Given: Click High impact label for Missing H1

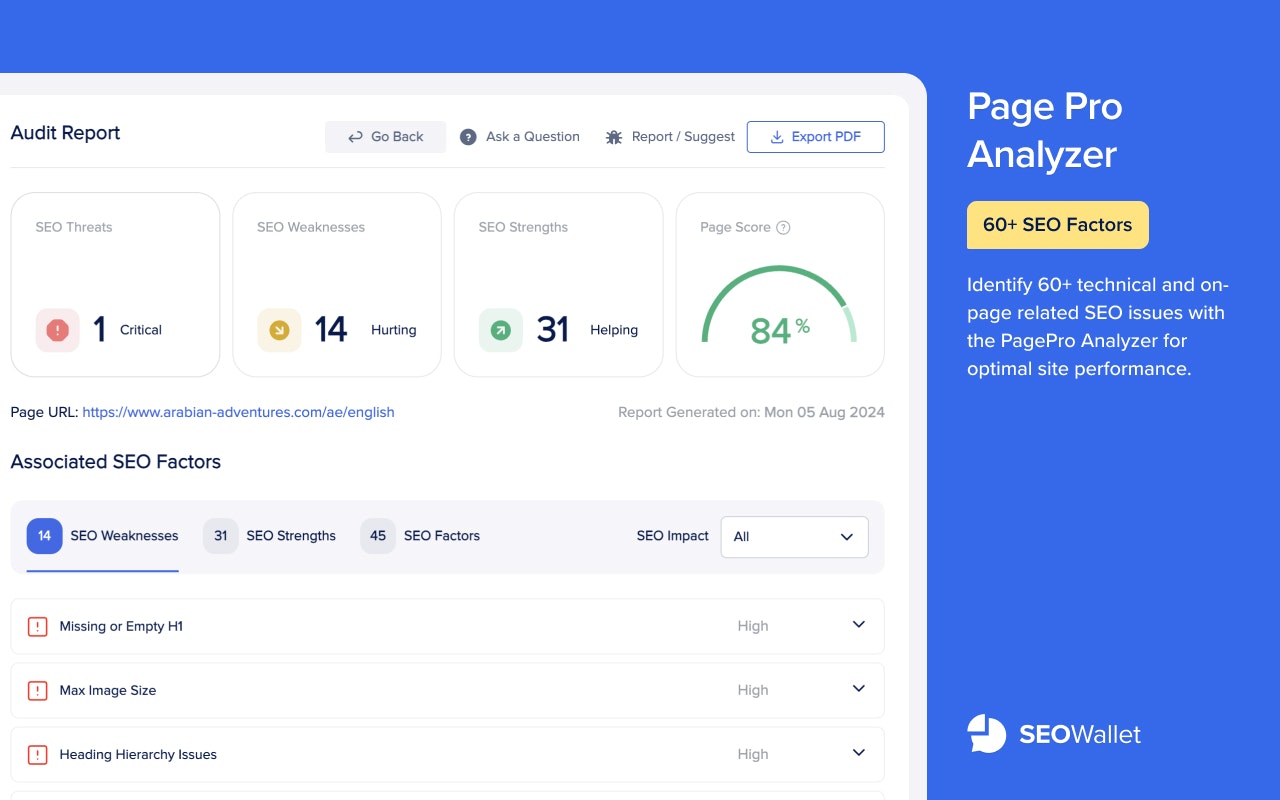Looking at the screenshot, I should (753, 626).
